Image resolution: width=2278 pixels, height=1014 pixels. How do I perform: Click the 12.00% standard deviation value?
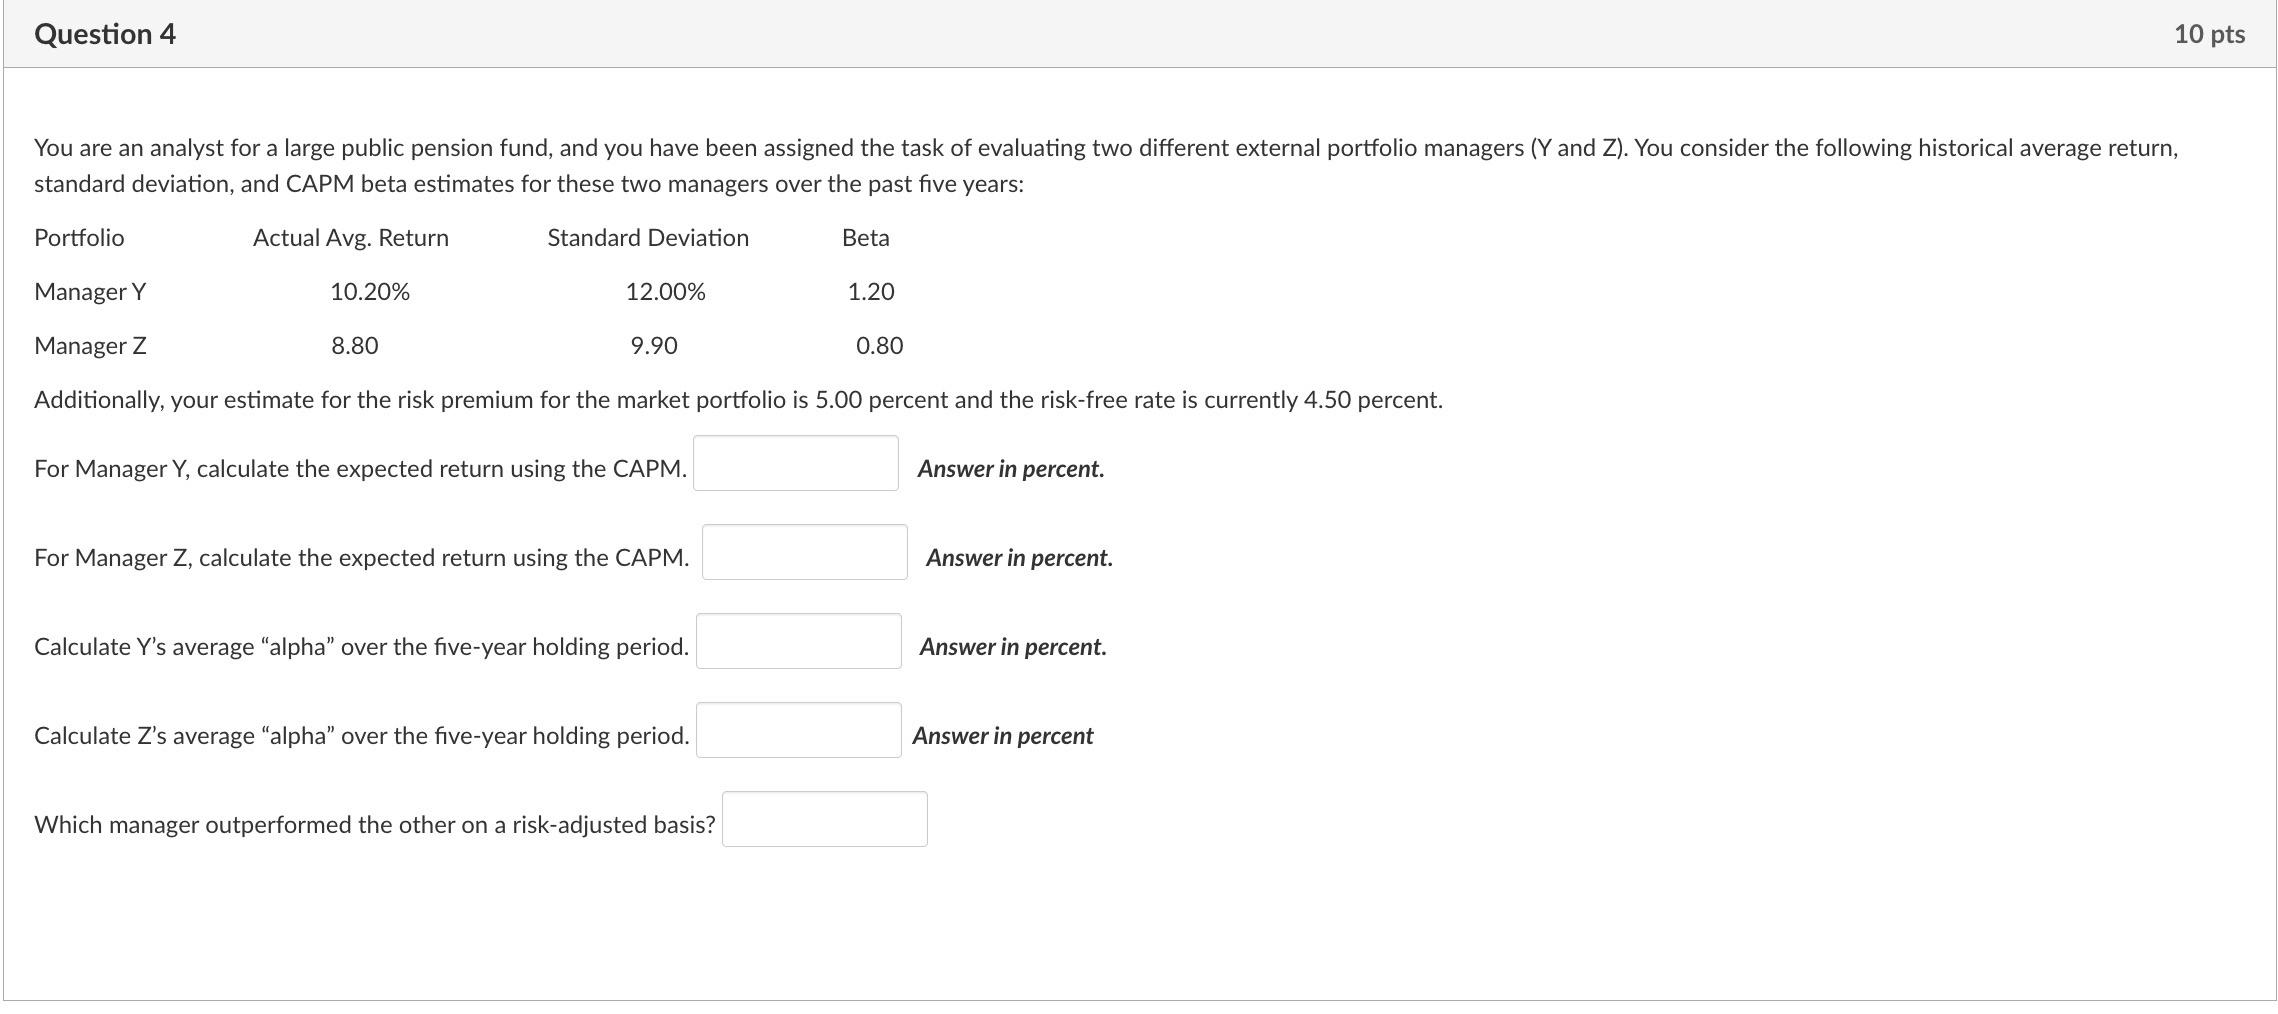pyautogui.click(x=665, y=291)
